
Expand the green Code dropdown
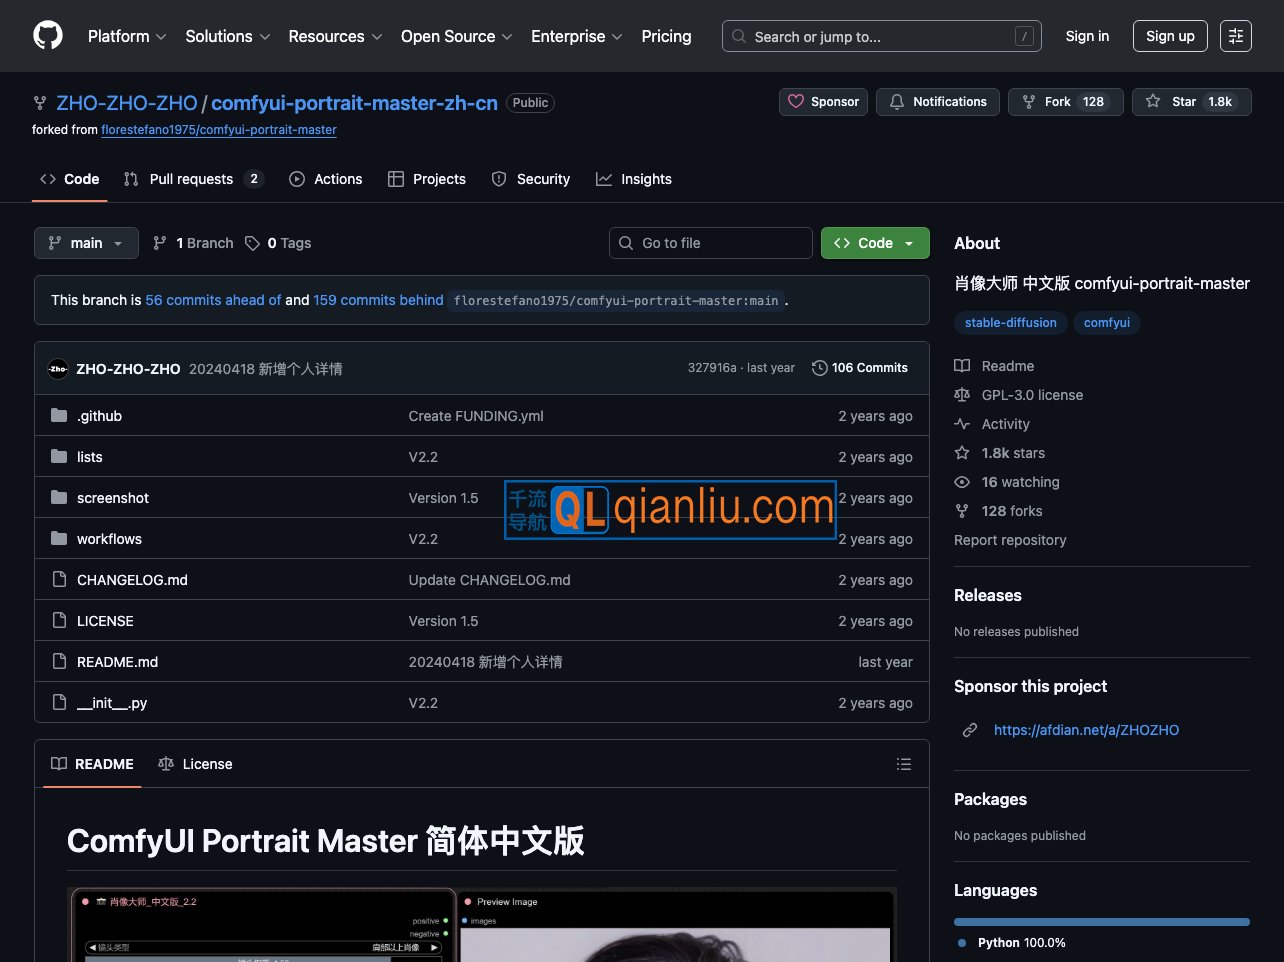(x=875, y=243)
